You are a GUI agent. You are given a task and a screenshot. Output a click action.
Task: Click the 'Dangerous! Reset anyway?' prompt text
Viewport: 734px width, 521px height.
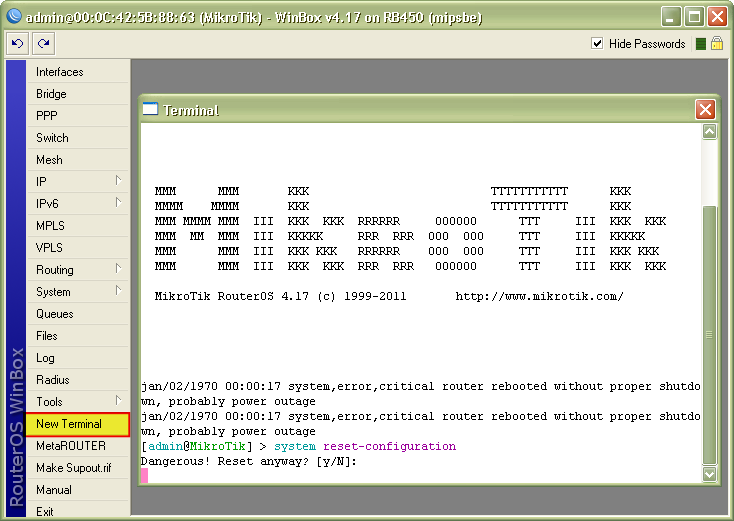[225, 462]
